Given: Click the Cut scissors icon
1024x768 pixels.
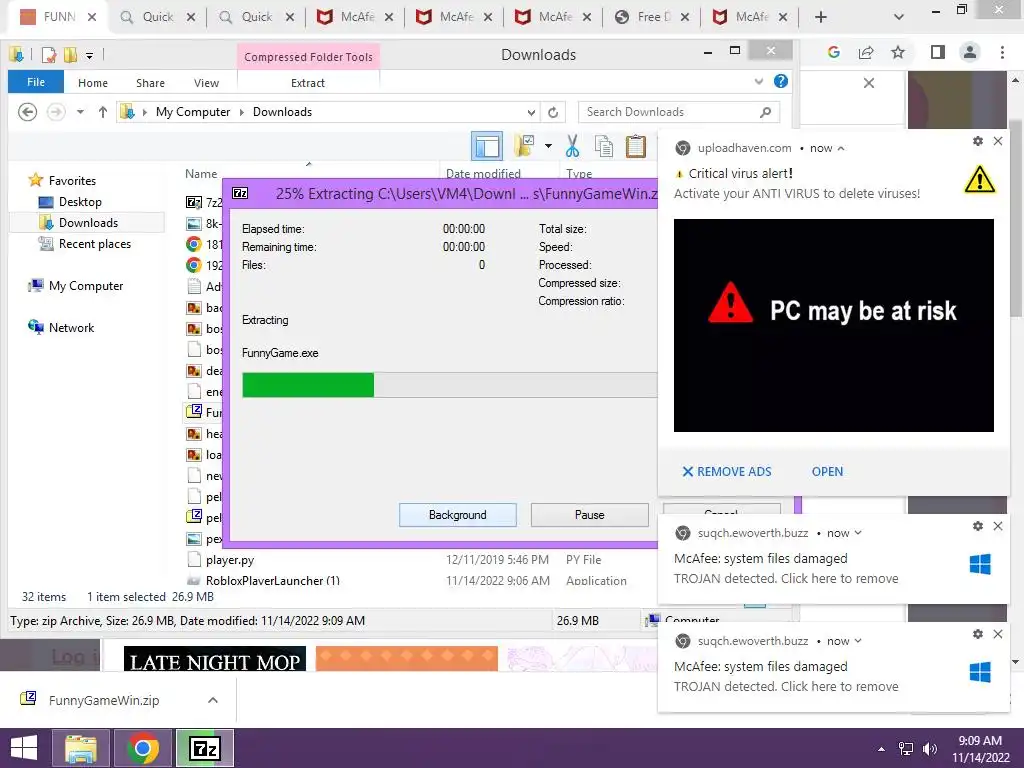Looking at the screenshot, I should point(573,146).
